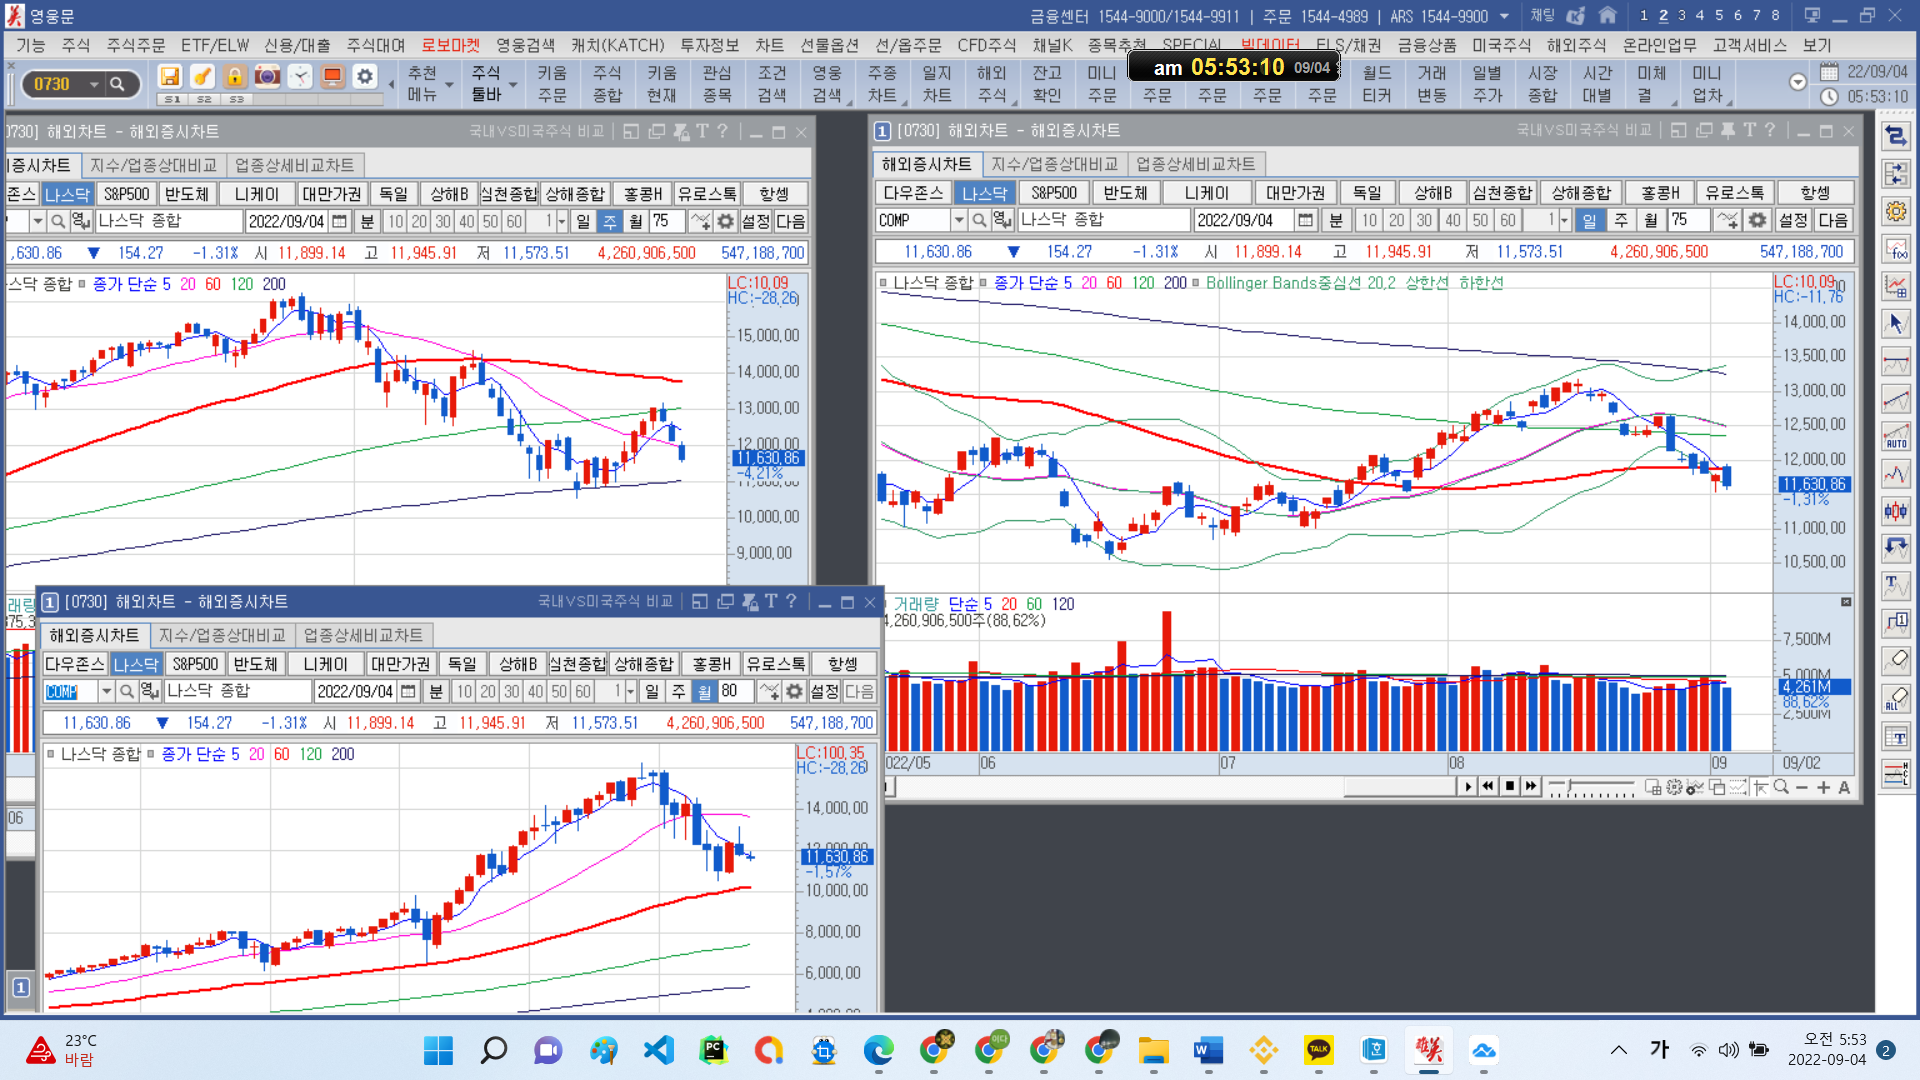This screenshot has height=1080, width=1920.
Task: Click the candlestick icon in right sidebar
Action: (1896, 511)
